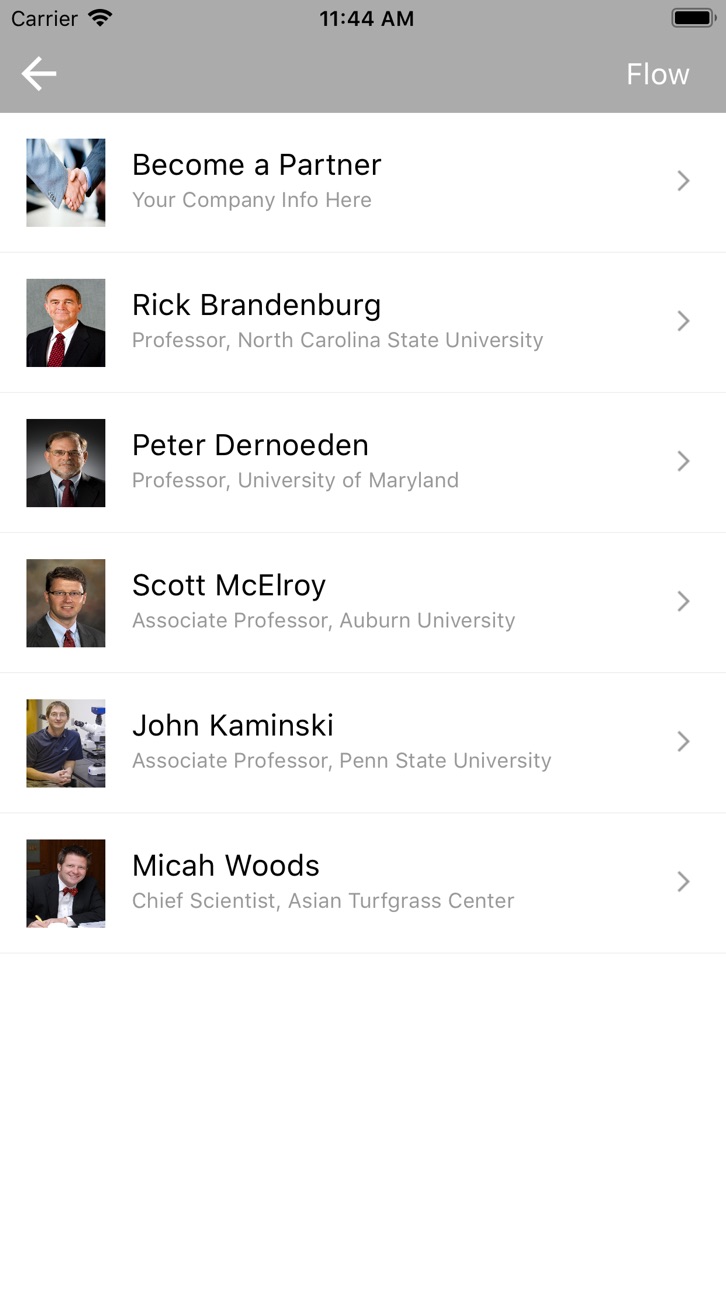Tap Rick Brandenburg's profile photo
Viewport: 726px width, 1290px height.
(x=66, y=323)
